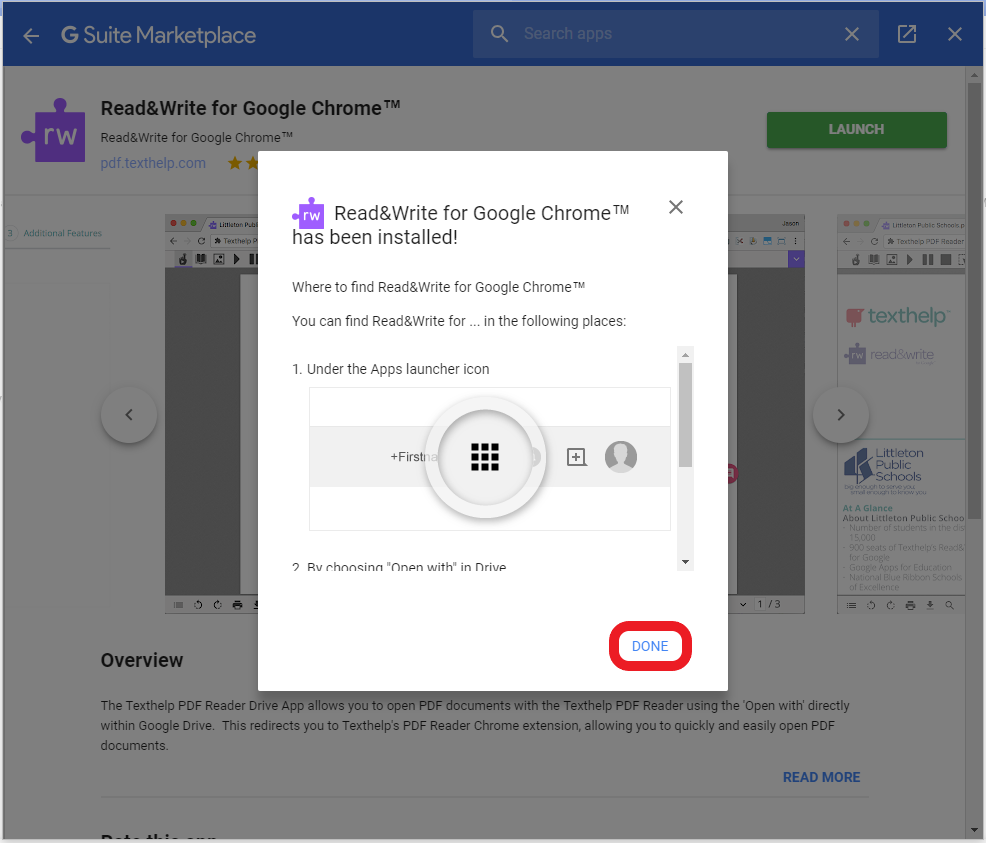Click the Read&Write puzzle app icon
Image resolution: width=986 pixels, height=843 pixels.
pyautogui.click(x=53, y=130)
